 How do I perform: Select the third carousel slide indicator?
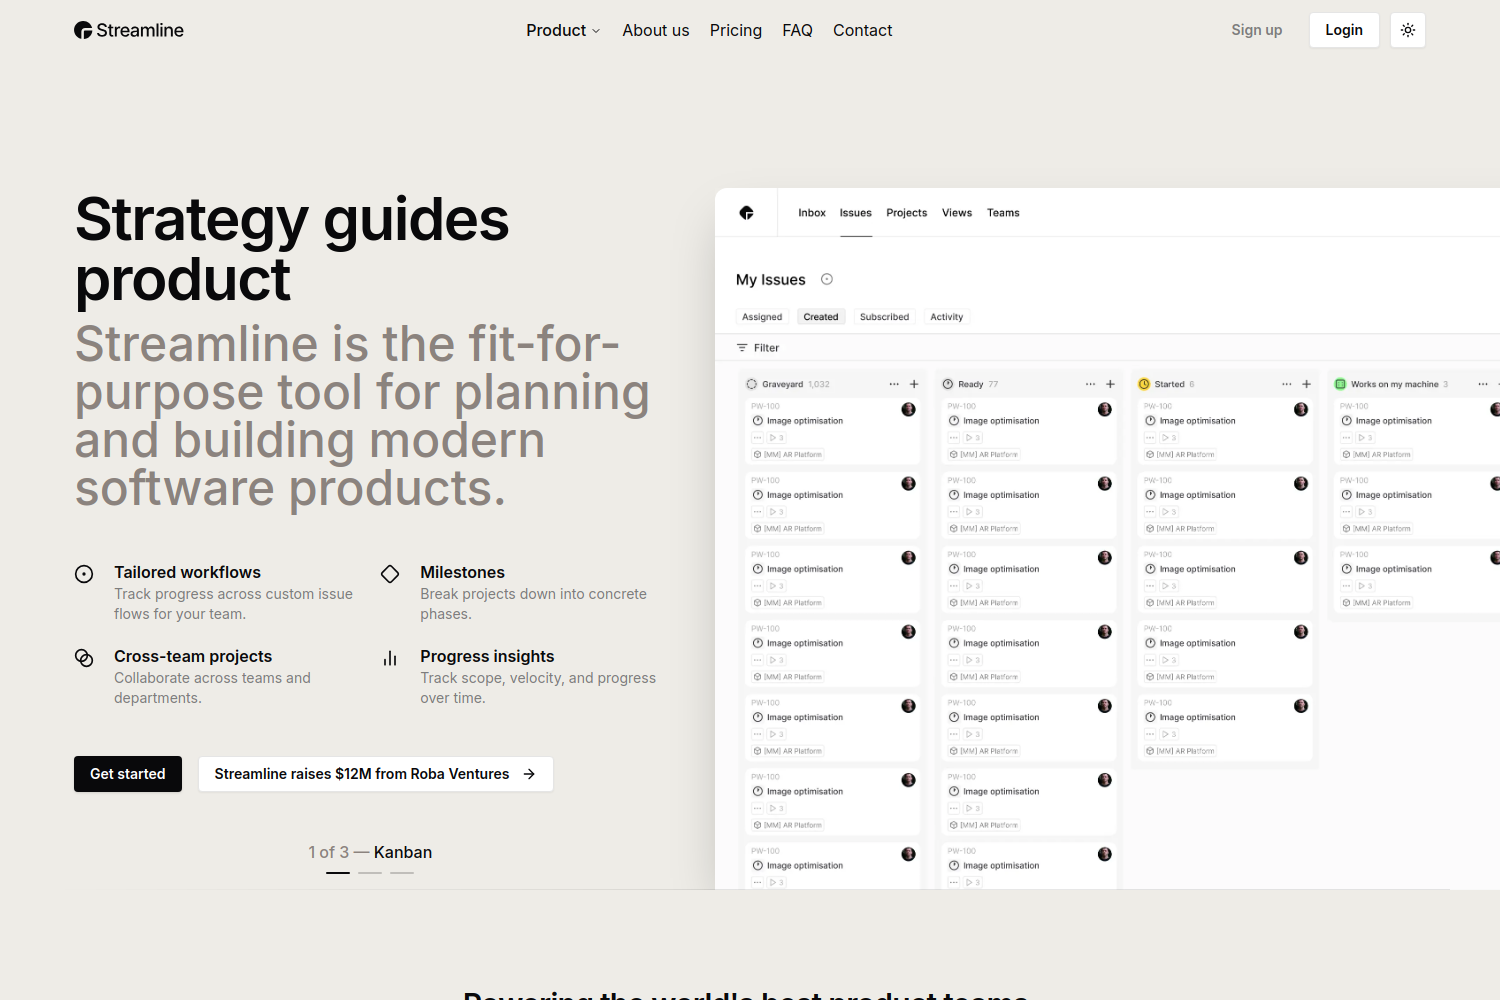[402, 873]
